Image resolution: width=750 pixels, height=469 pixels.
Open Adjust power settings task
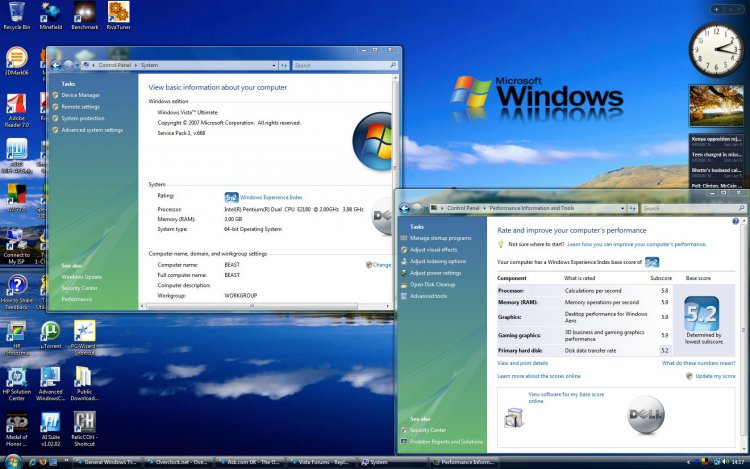435,273
